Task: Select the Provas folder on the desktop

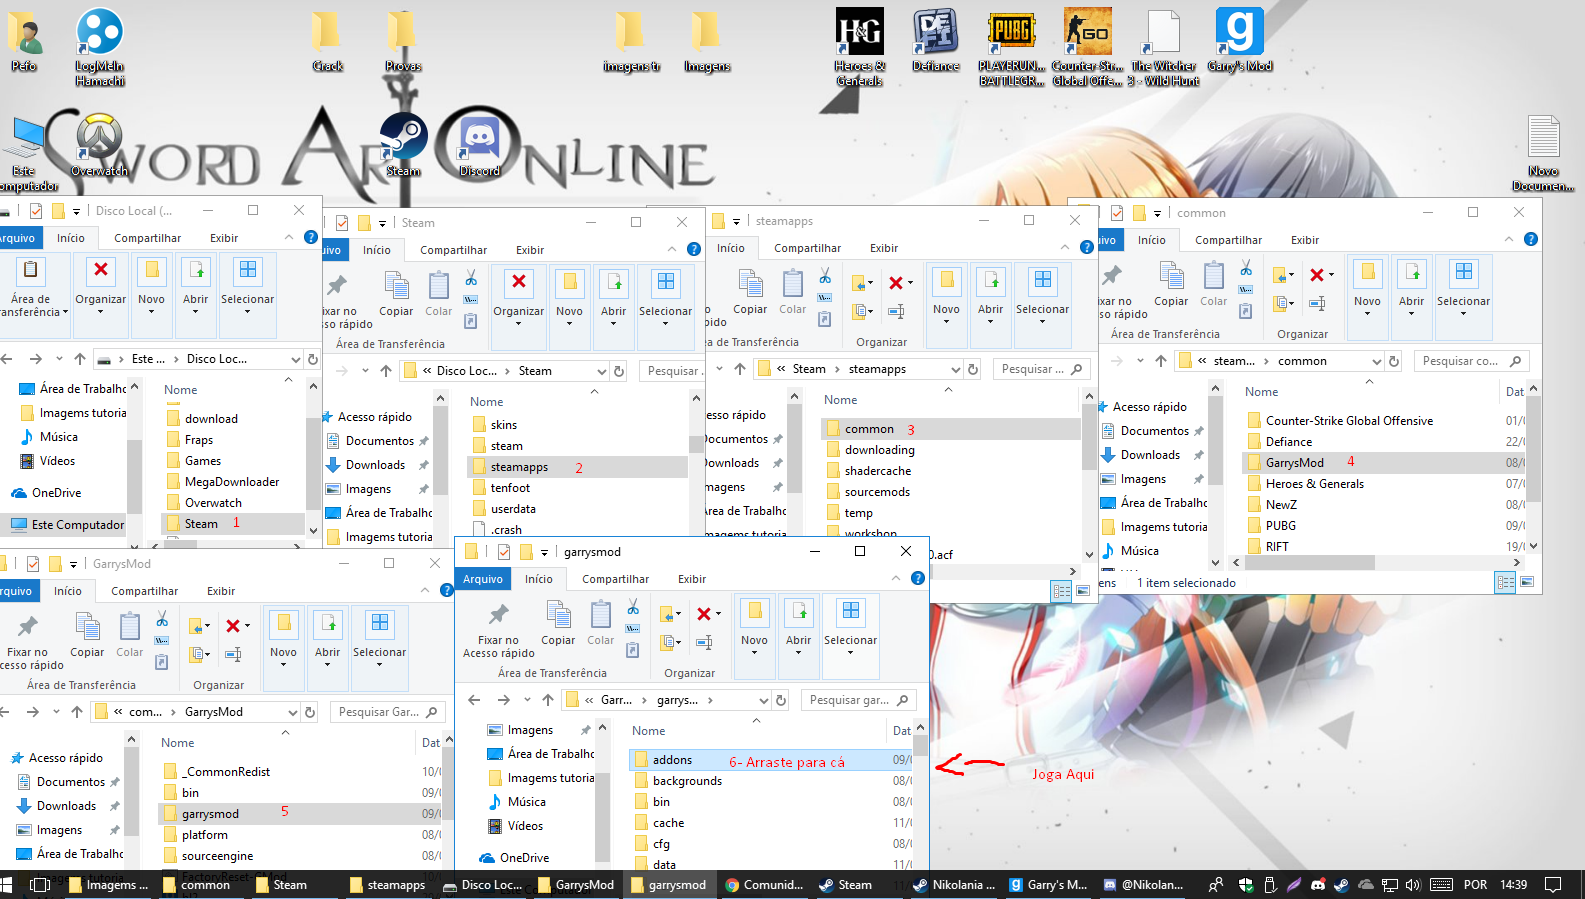Action: pos(403,40)
